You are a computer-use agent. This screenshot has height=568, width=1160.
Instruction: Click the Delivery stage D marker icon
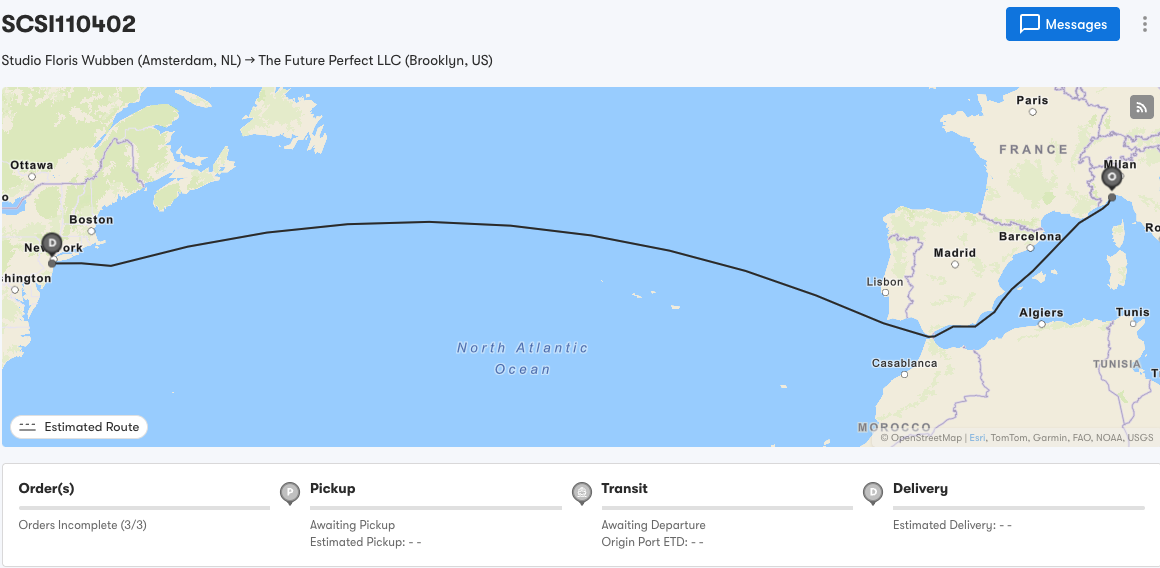click(872, 492)
